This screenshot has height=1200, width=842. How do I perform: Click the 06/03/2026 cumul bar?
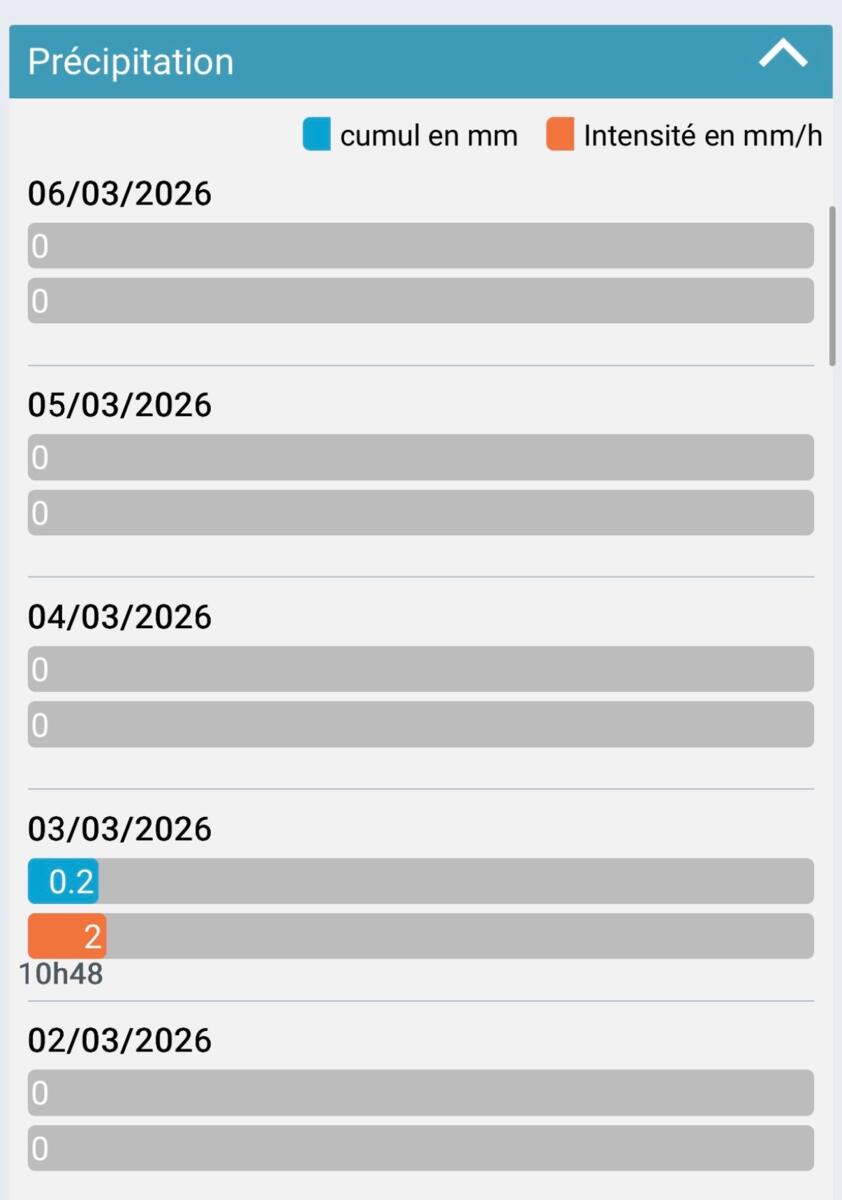point(420,246)
